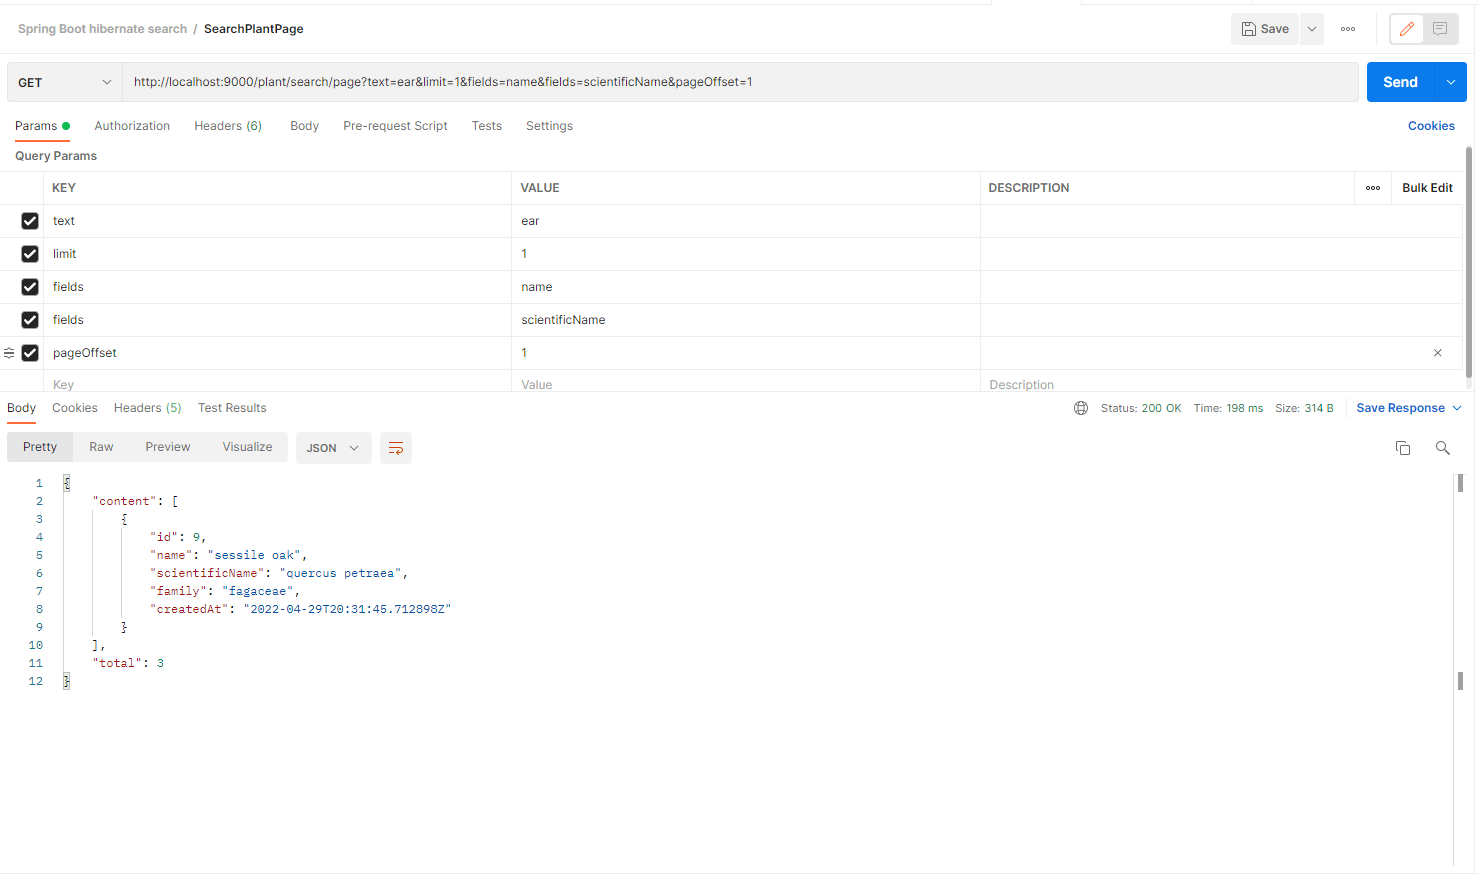Copy the response body with the copy icon
Screen dimensions: 1479x874
click(1403, 448)
